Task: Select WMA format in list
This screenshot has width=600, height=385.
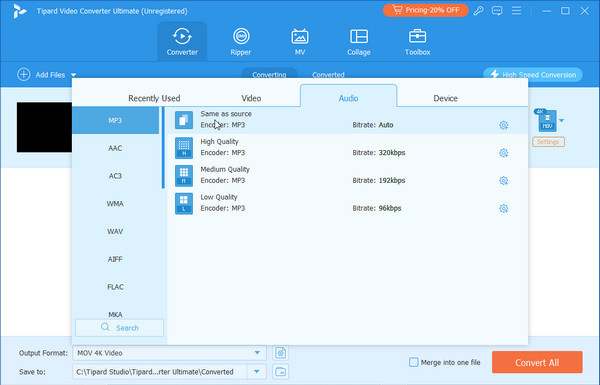Action: point(115,204)
